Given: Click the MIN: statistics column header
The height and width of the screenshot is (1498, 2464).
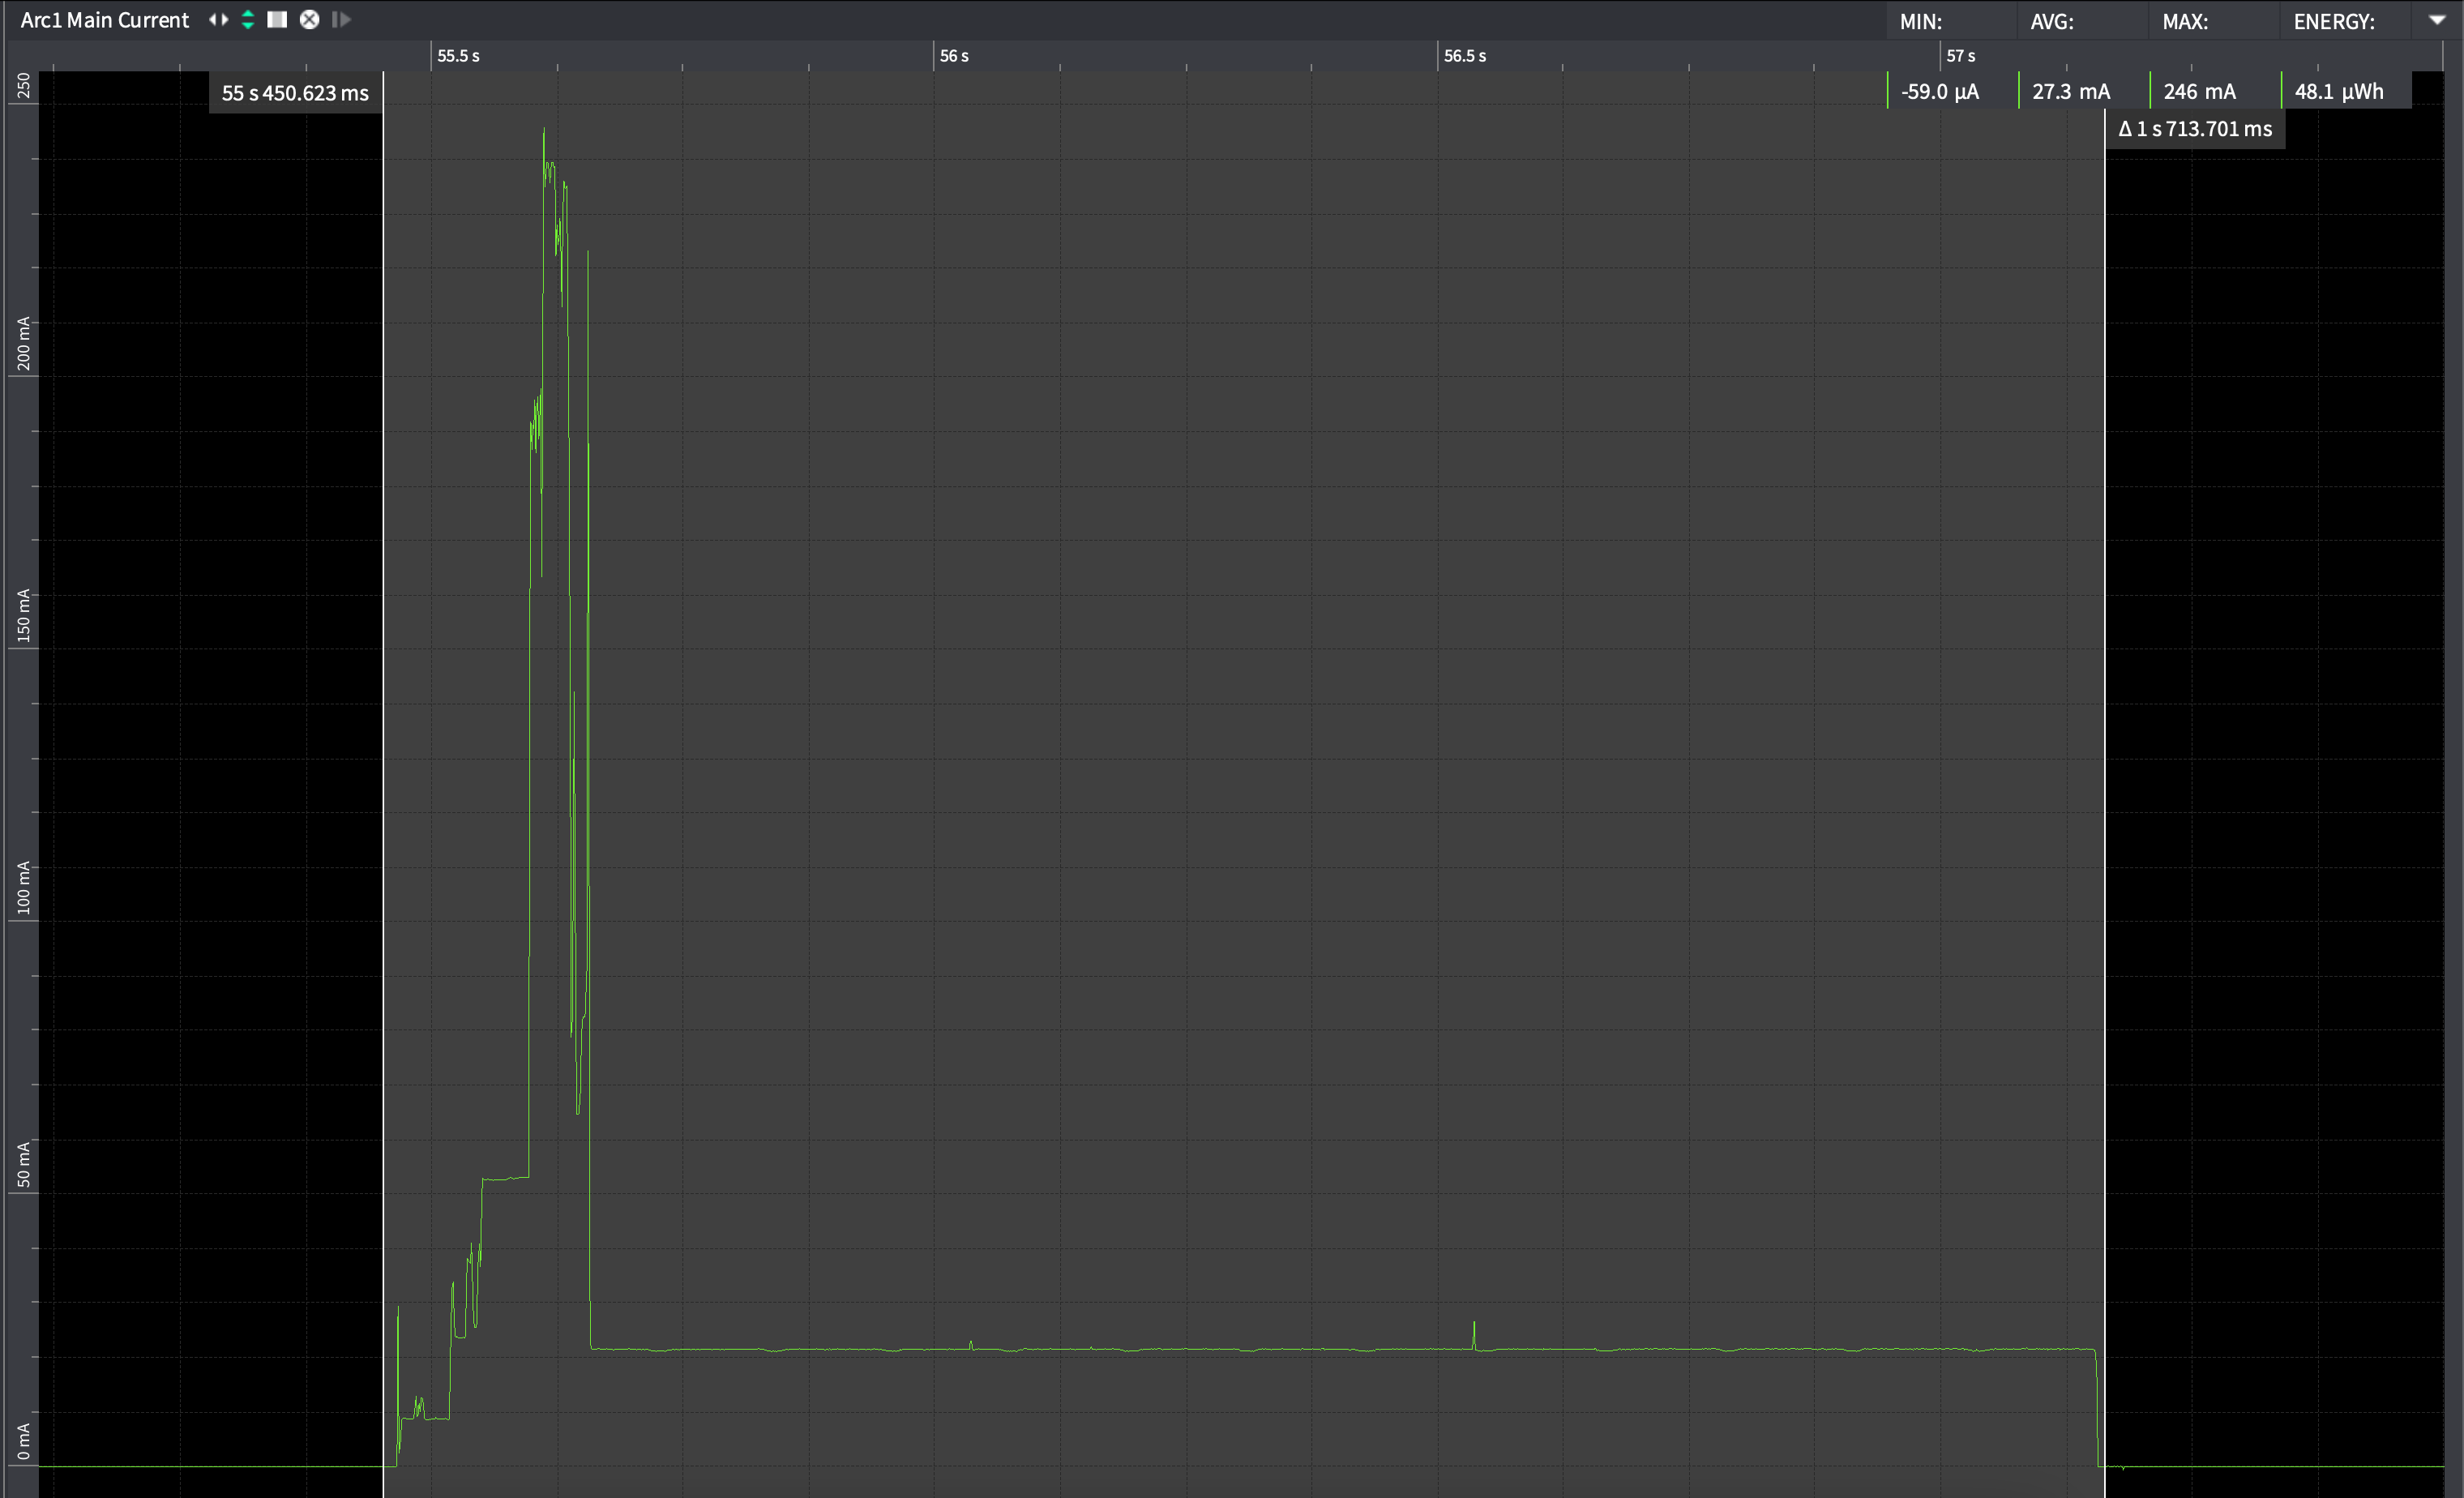Looking at the screenshot, I should [x=1920, y=22].
